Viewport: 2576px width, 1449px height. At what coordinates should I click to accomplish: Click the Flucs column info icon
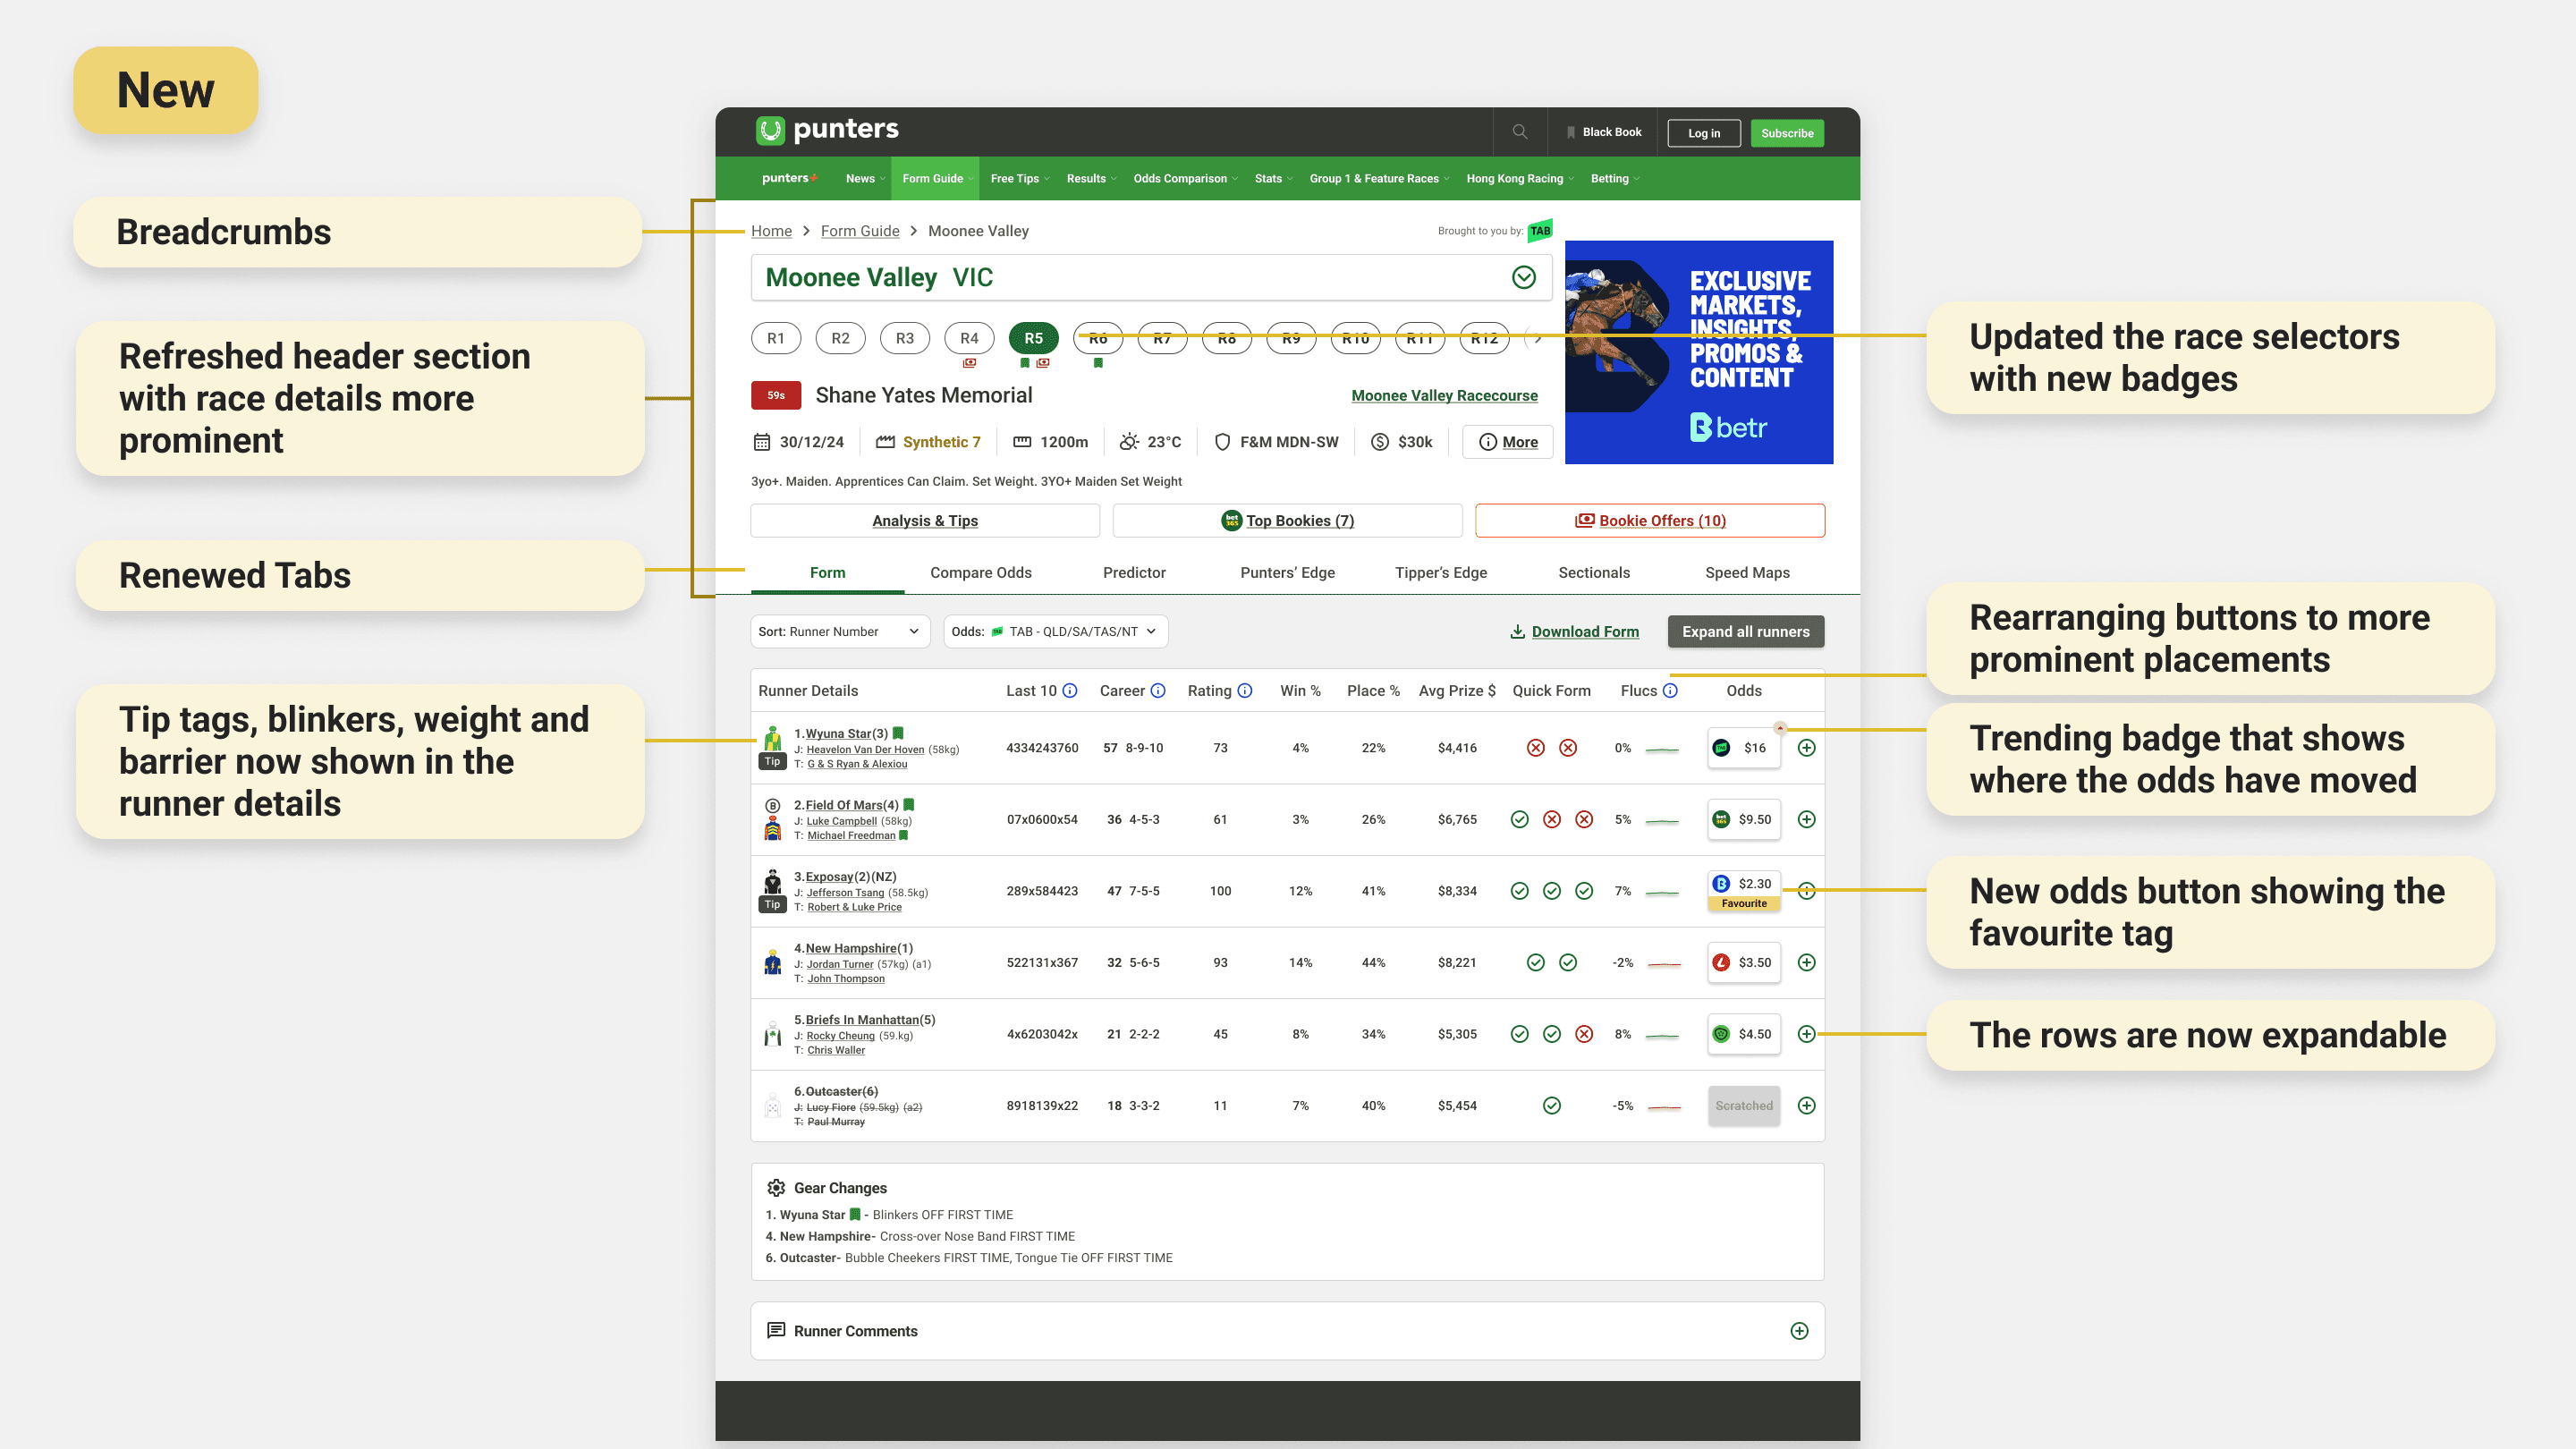tap(1670, 691)
